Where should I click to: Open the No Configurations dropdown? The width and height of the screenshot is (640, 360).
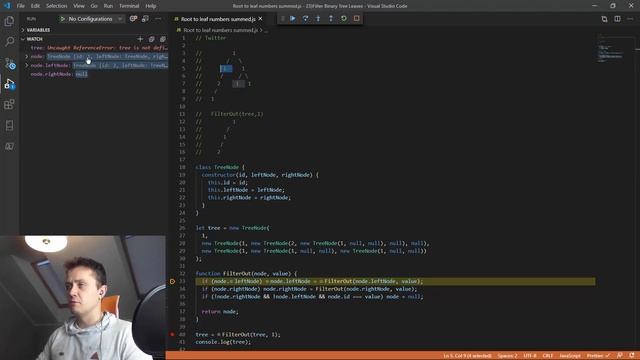pyautogui.click(x=95, y=19)
